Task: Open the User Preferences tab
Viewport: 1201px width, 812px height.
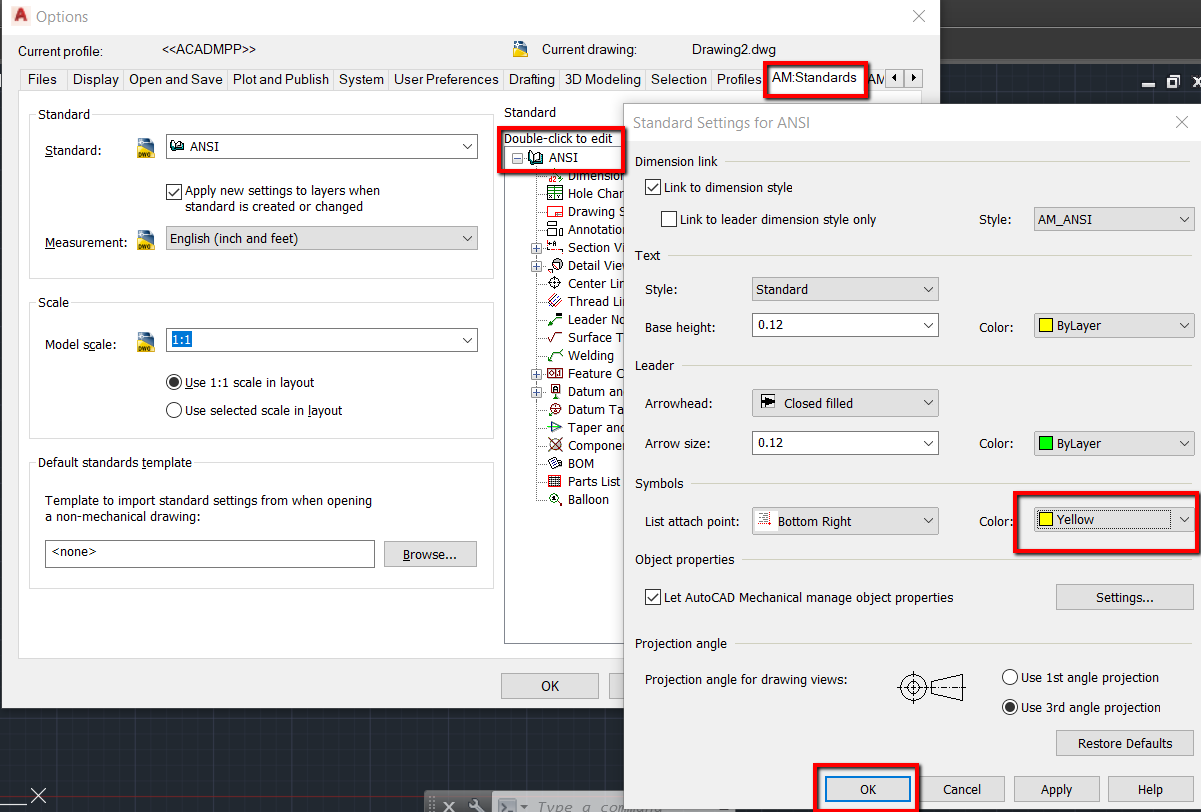Action: click(444, 78)
